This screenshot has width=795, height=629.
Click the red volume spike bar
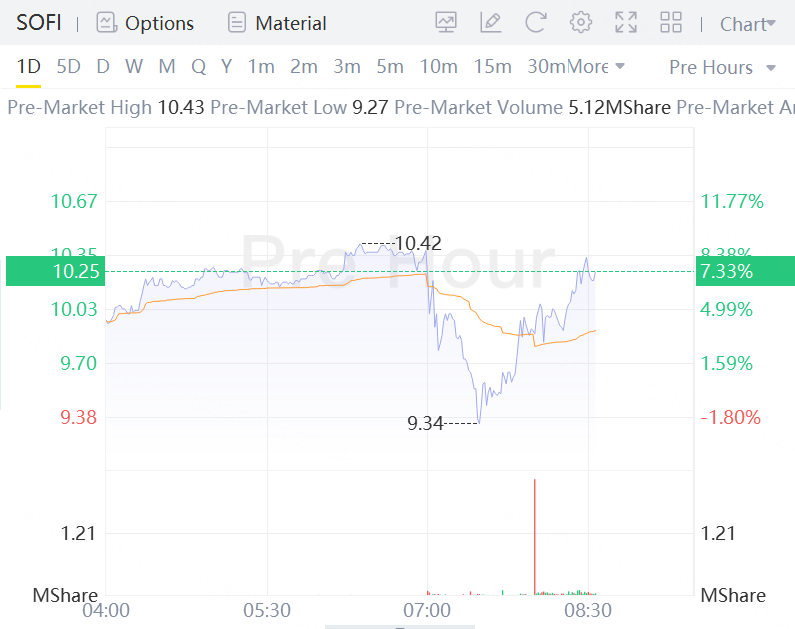pyautogui.click(x=535, y=535)
